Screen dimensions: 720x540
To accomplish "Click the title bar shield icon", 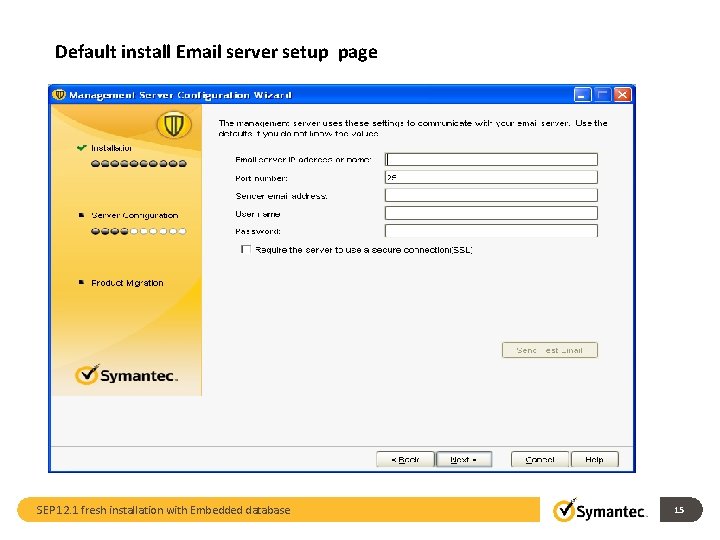I will click(x=59, y=95).
